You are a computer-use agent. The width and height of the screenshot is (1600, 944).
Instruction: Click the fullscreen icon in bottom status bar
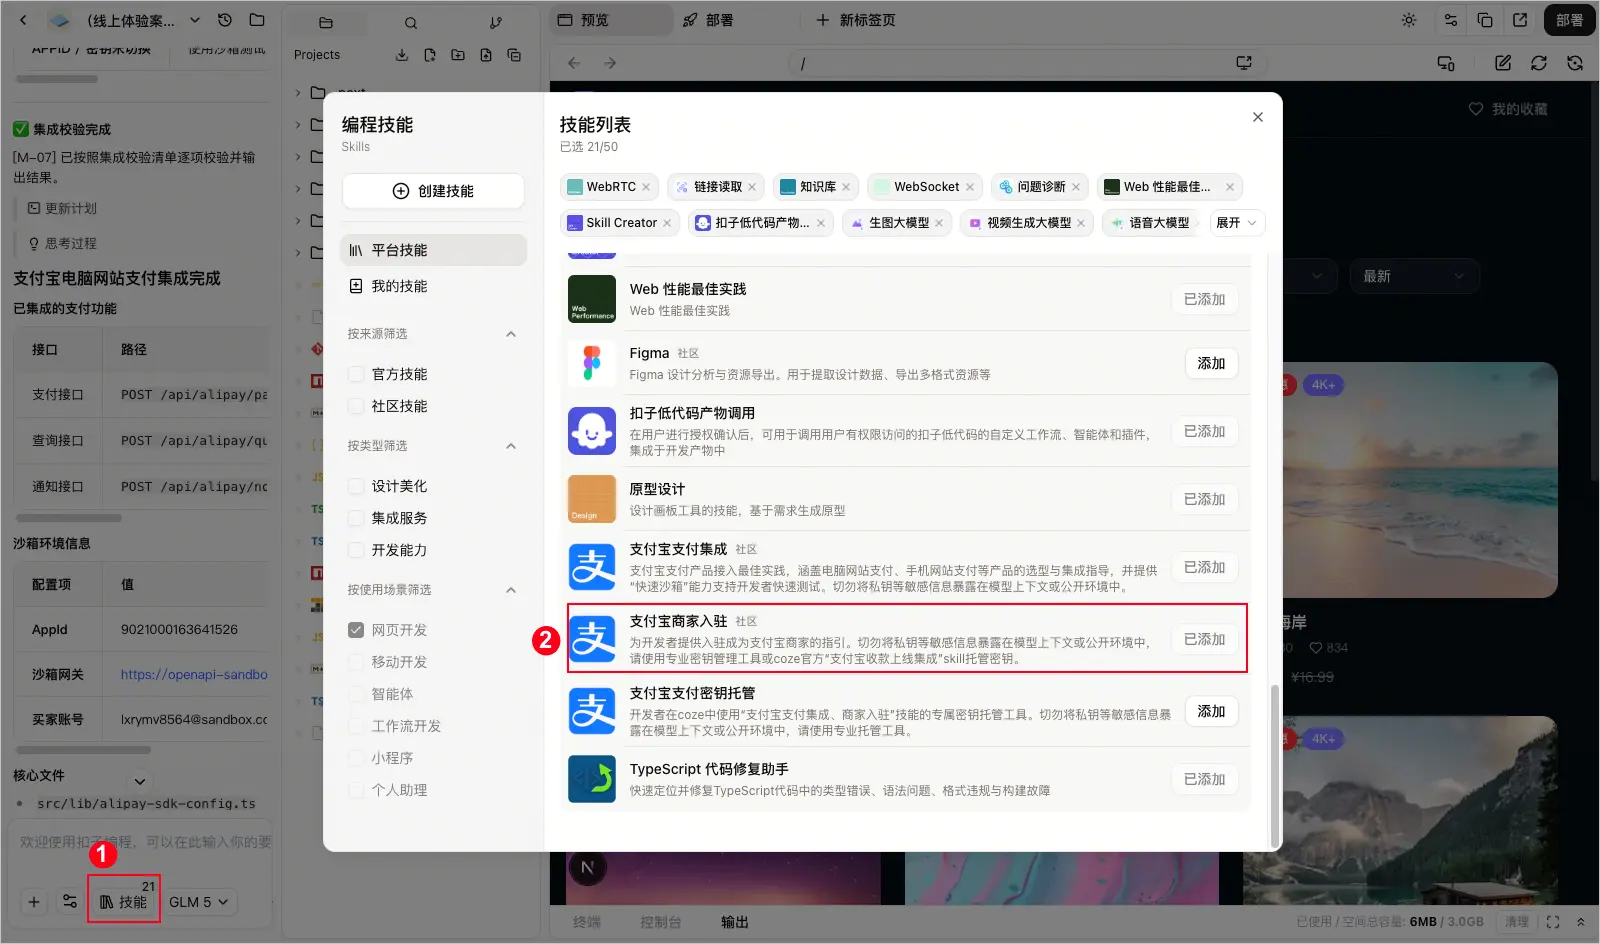(1553, 922)
